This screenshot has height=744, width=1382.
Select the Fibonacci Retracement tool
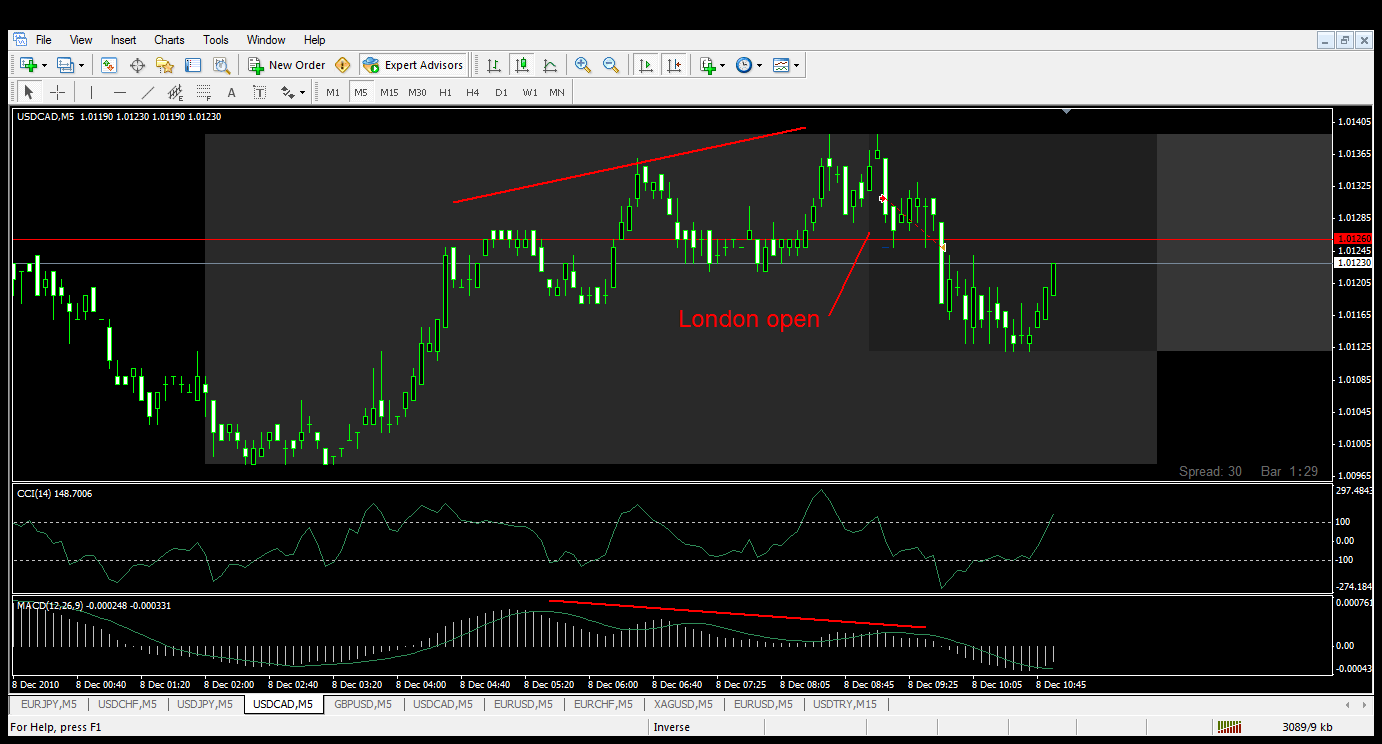pos(203,92)
